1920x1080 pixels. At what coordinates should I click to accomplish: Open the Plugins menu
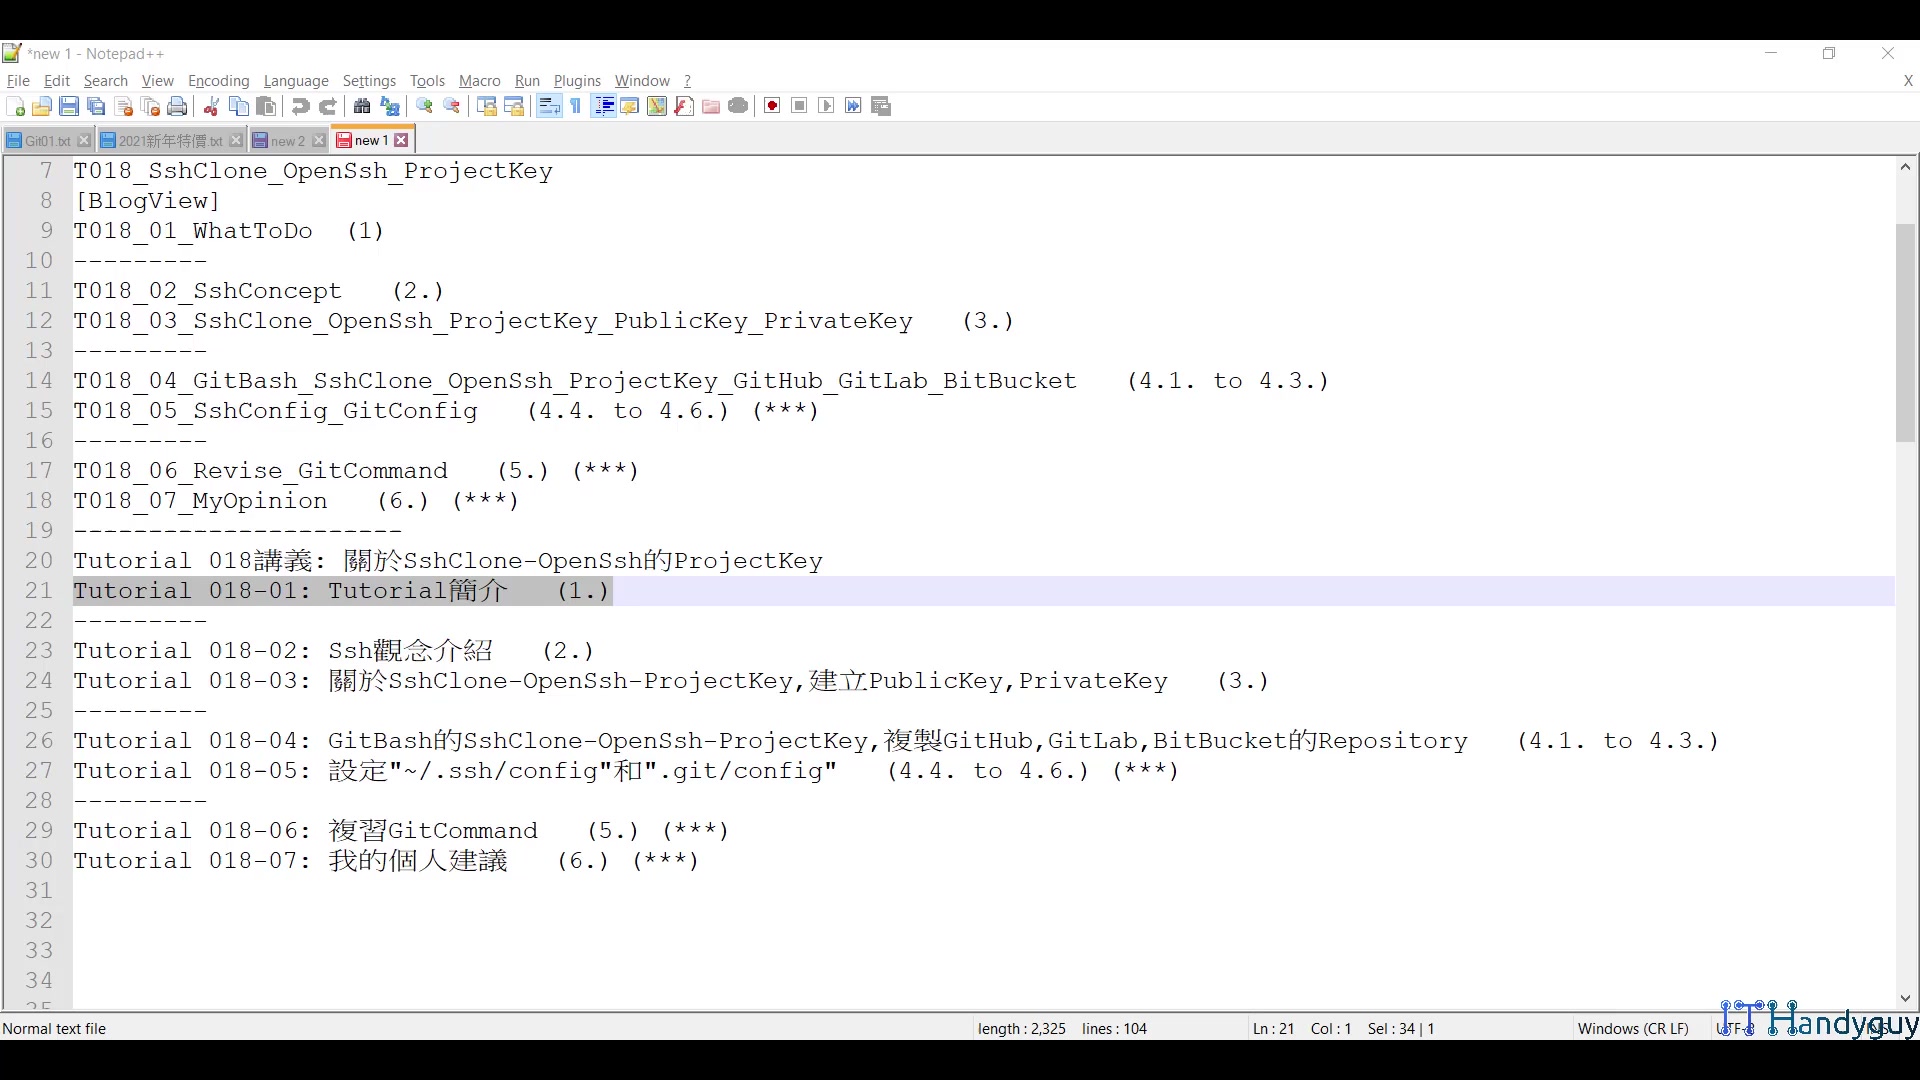(577, 81)
